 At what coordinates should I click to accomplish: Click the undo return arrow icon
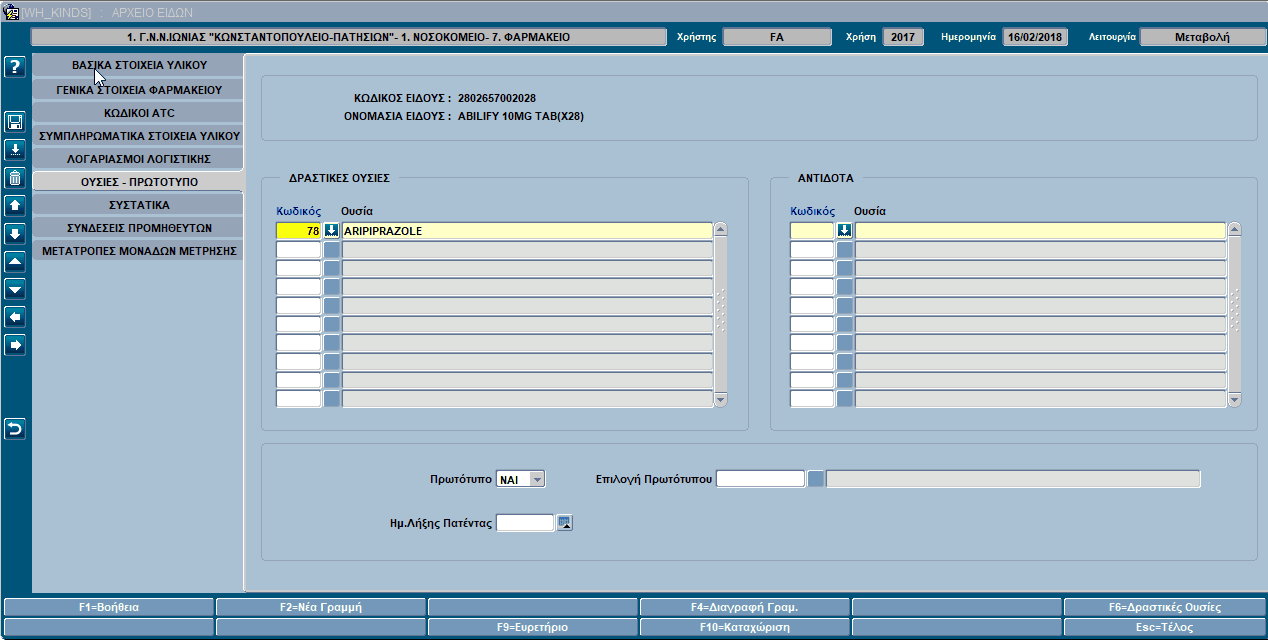[x=15, y=429]
